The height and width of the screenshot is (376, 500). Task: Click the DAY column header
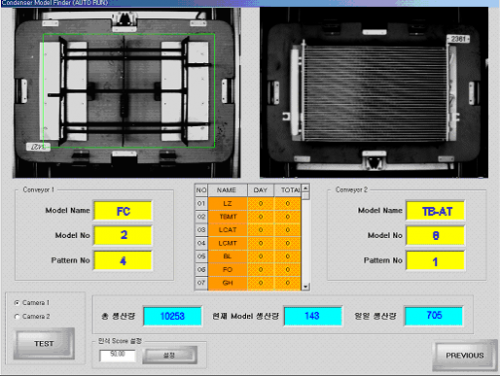point(260,190)
